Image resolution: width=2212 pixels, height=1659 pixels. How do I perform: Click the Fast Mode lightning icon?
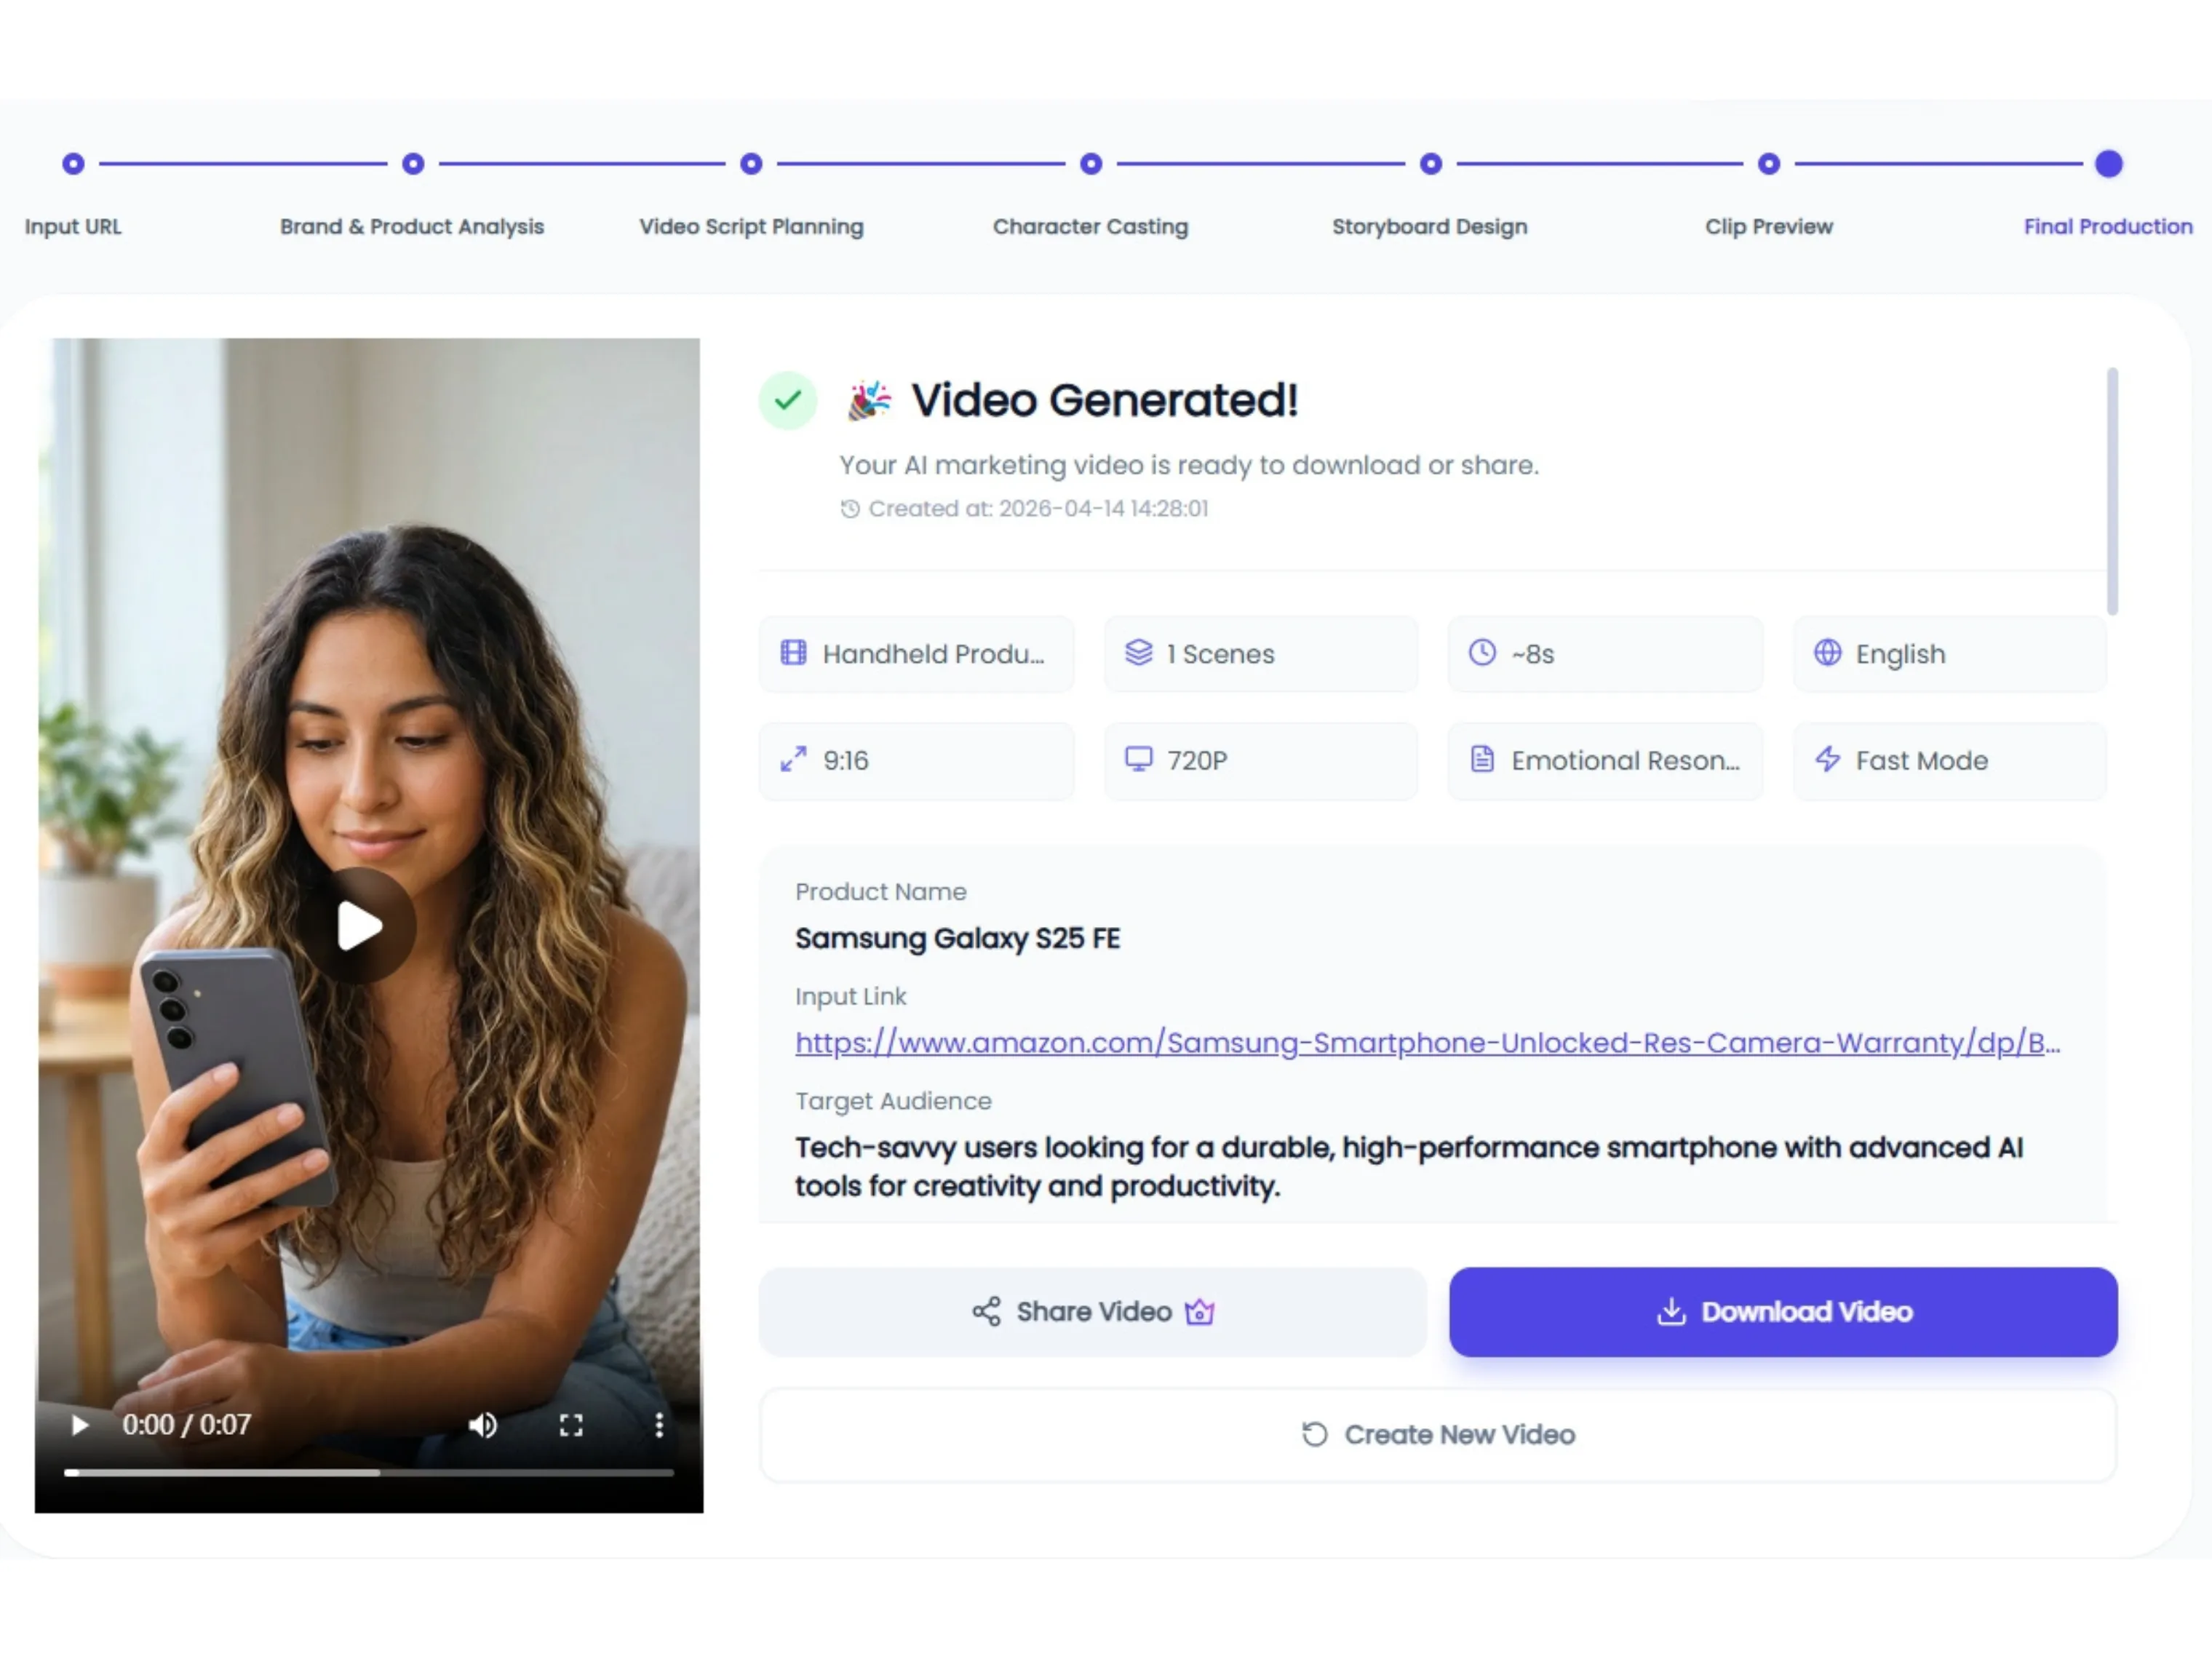coord(1827,760)
